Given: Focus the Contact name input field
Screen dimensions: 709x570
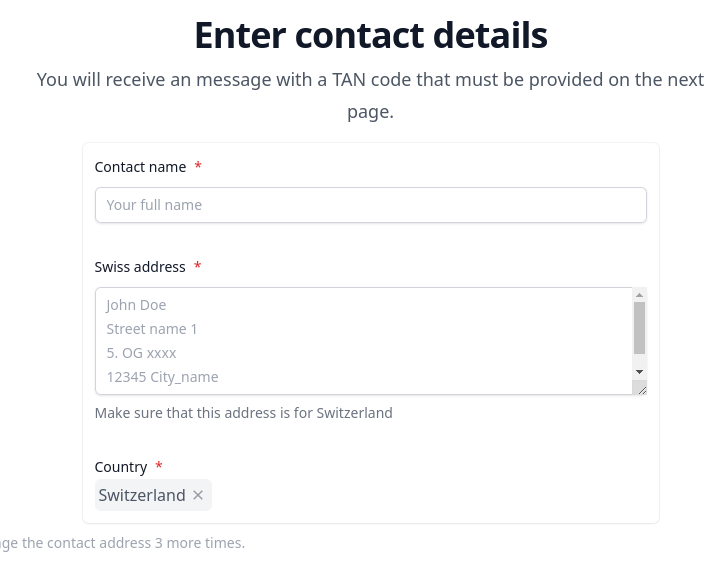Looking at the screenshot, I should tap(370, 205).
